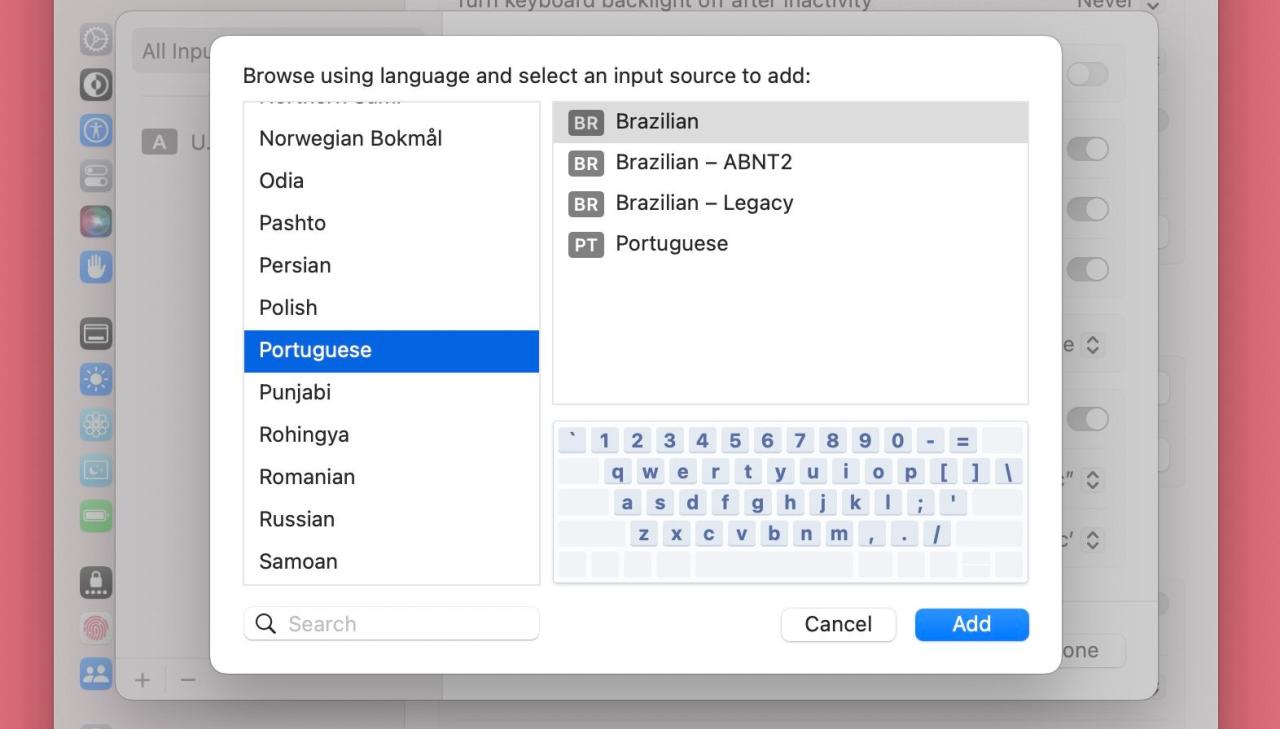Select Russian in language list
Image resolution: width=1280 pixels, height=729 pixels.
point(391,519)
